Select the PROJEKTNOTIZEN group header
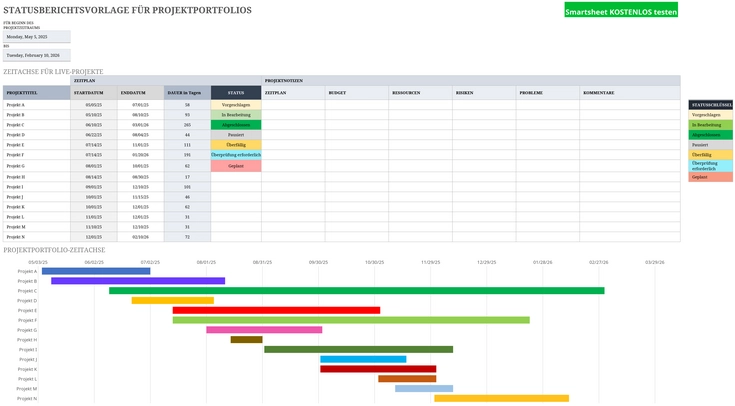735x406 pixels. (x=471, y=81)
